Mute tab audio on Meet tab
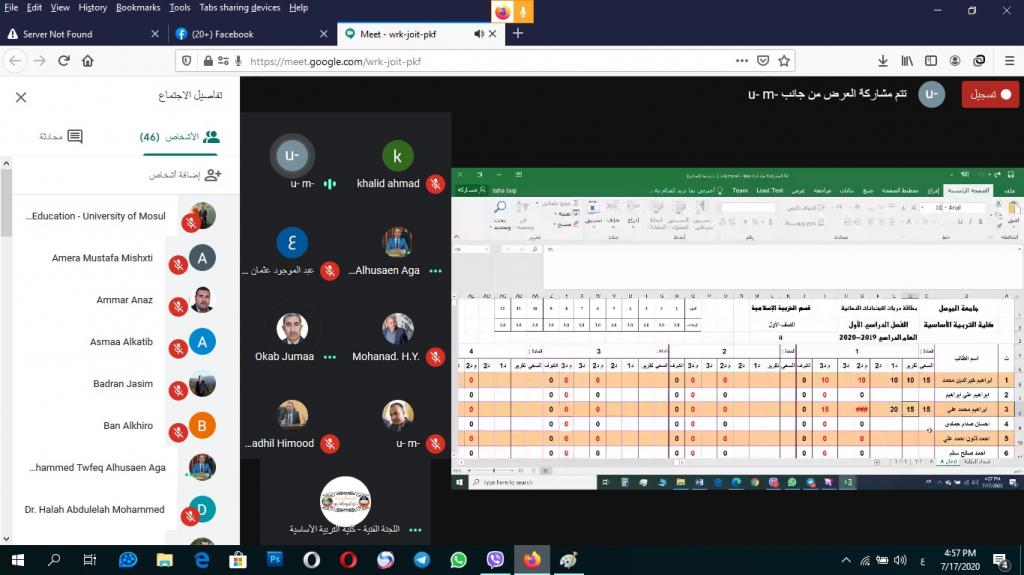The width and height of the screenshot is (1024, 575). [479, 34]
